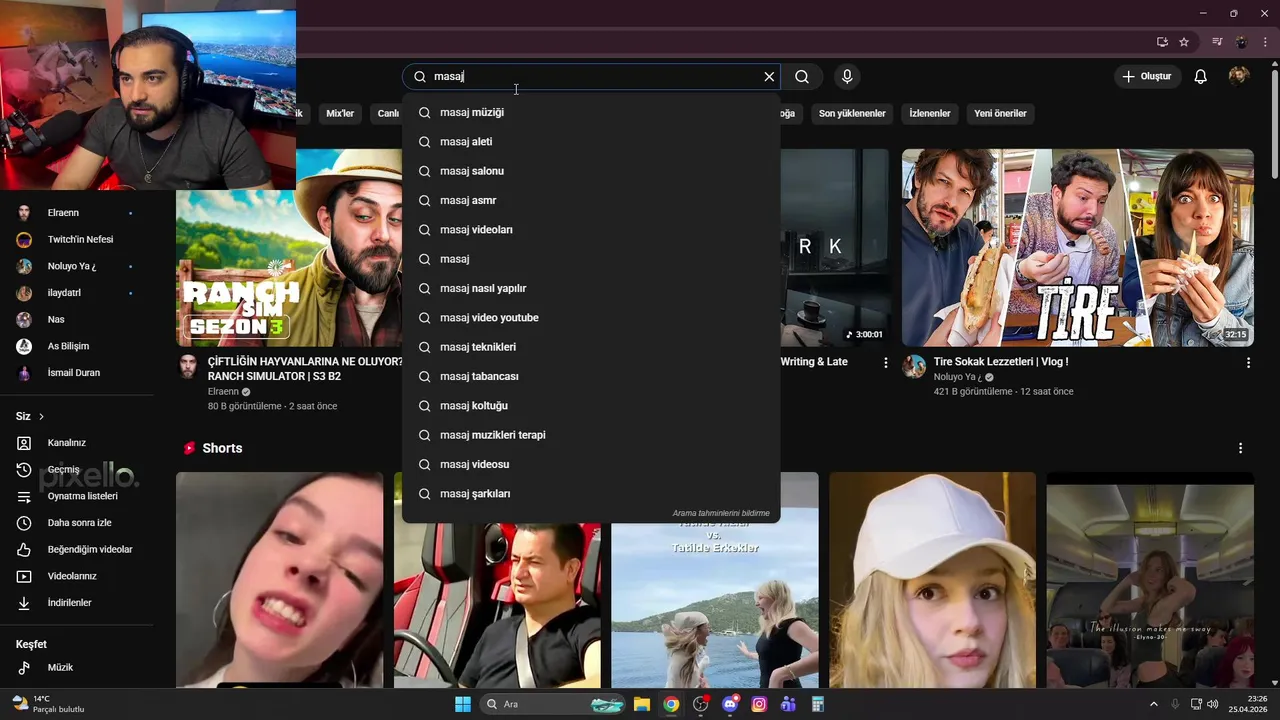Select the suggestion masaj aleti
The height and width of the screenshot is (720, 1280).
[x=591, y=142]
